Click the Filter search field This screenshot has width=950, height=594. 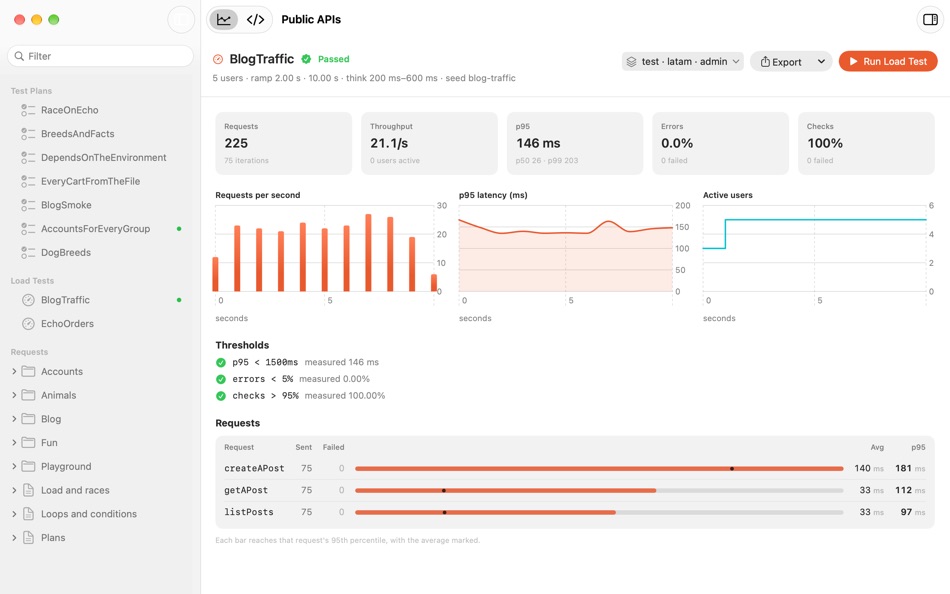point(101,56)
